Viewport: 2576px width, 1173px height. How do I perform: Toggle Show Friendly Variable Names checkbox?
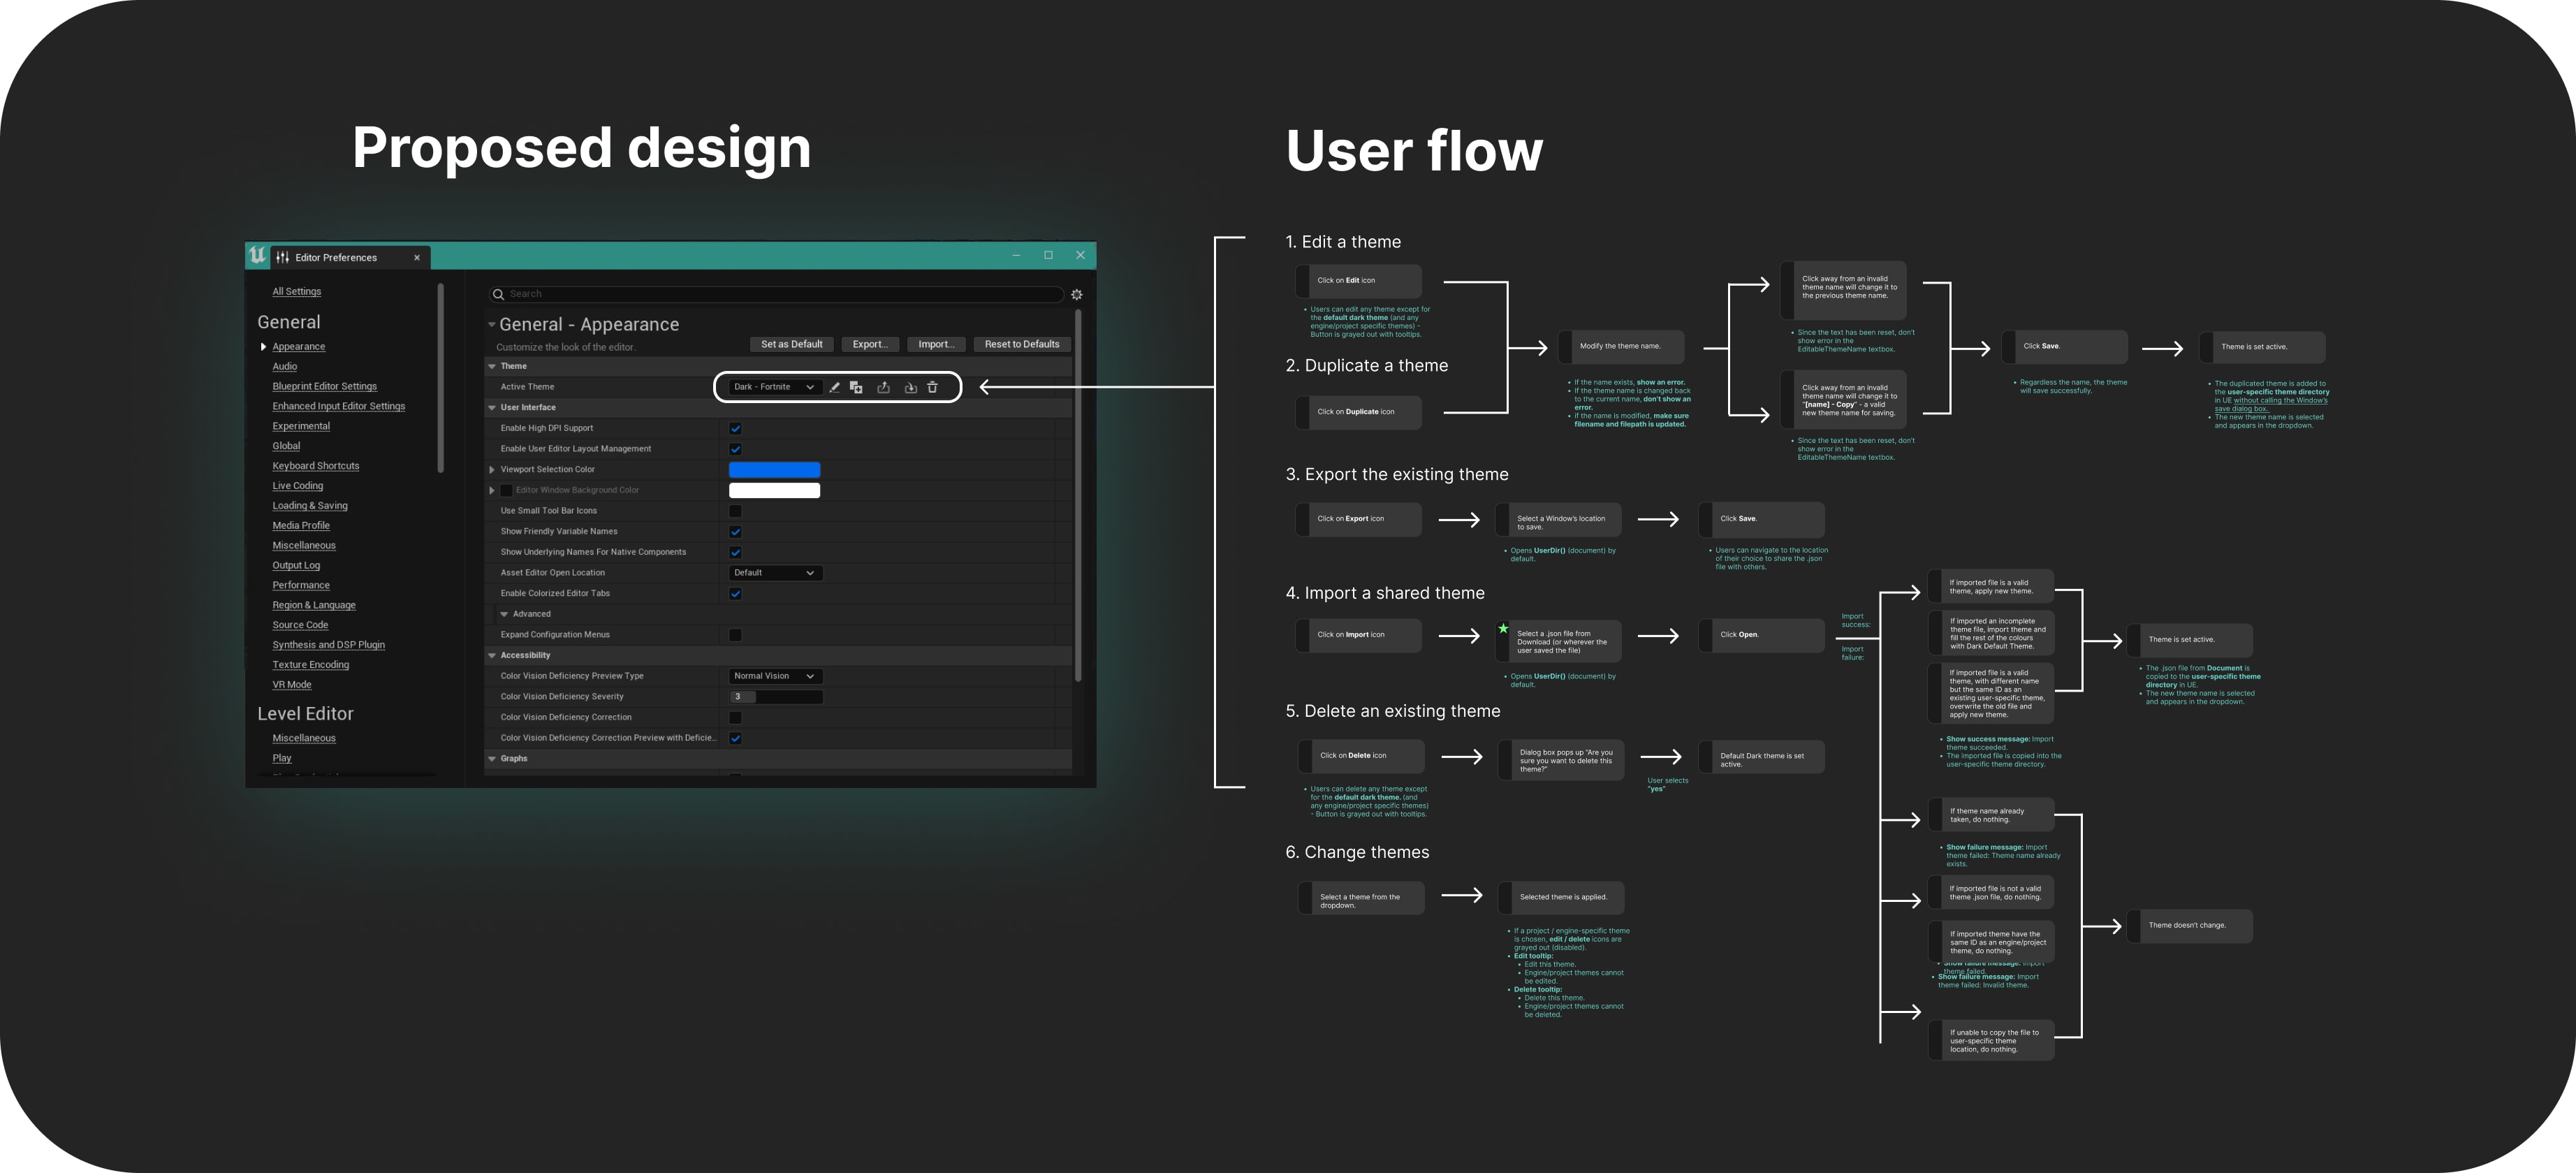(x=735, y=532)
